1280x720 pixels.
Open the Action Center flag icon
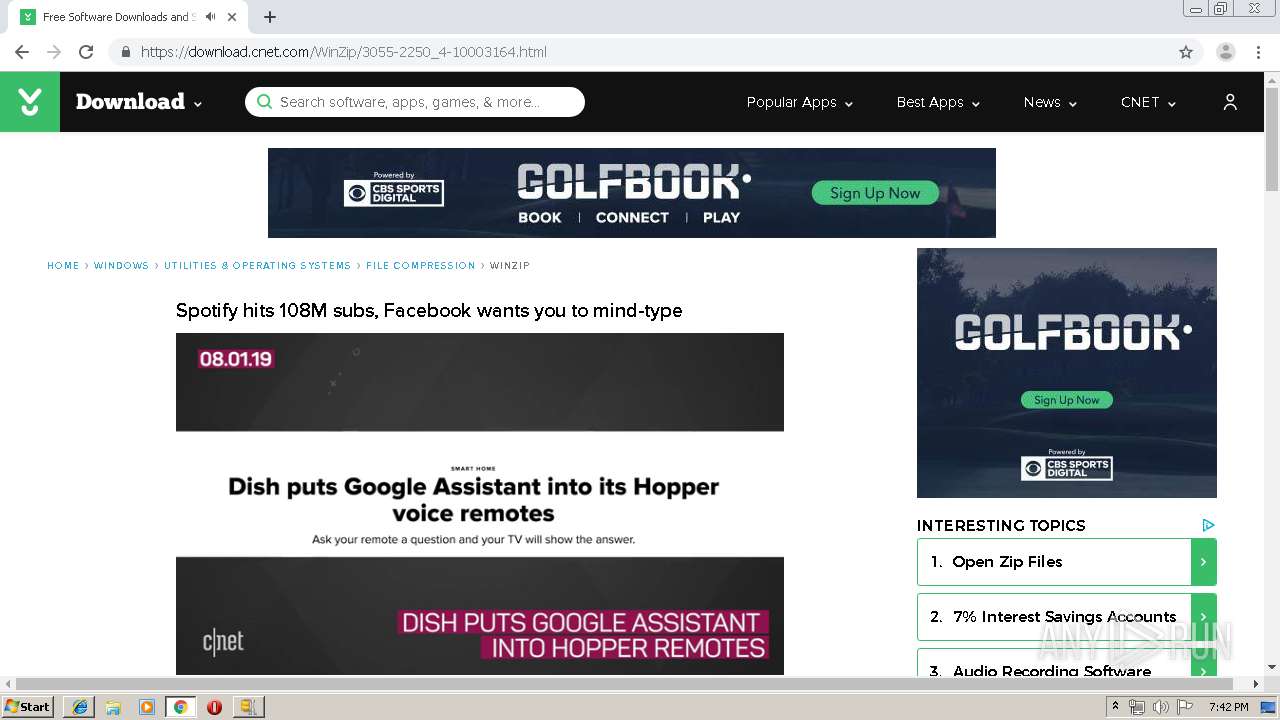pos(1185,707)
